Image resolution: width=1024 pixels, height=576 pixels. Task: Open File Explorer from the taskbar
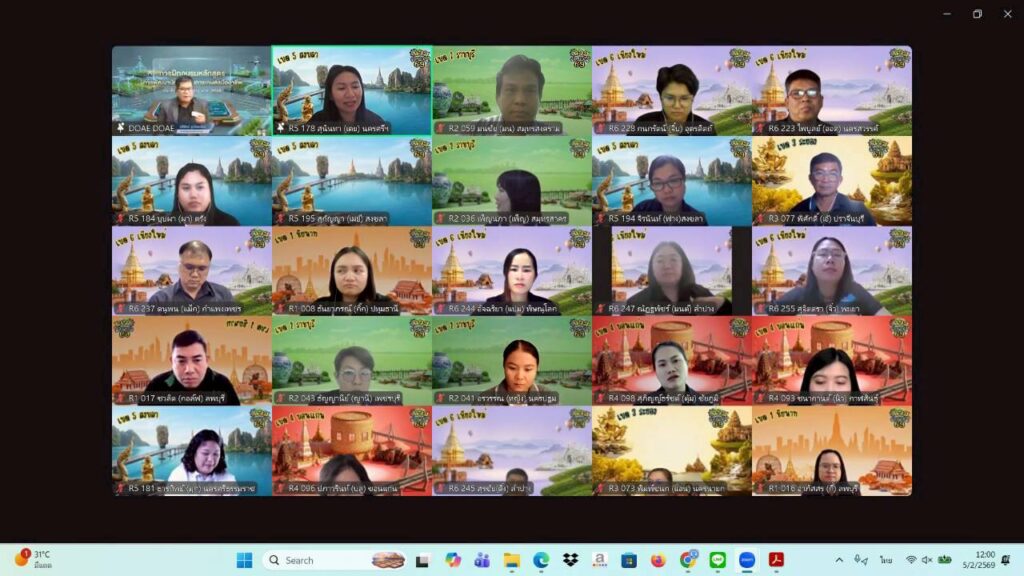[x=511, y=560]
